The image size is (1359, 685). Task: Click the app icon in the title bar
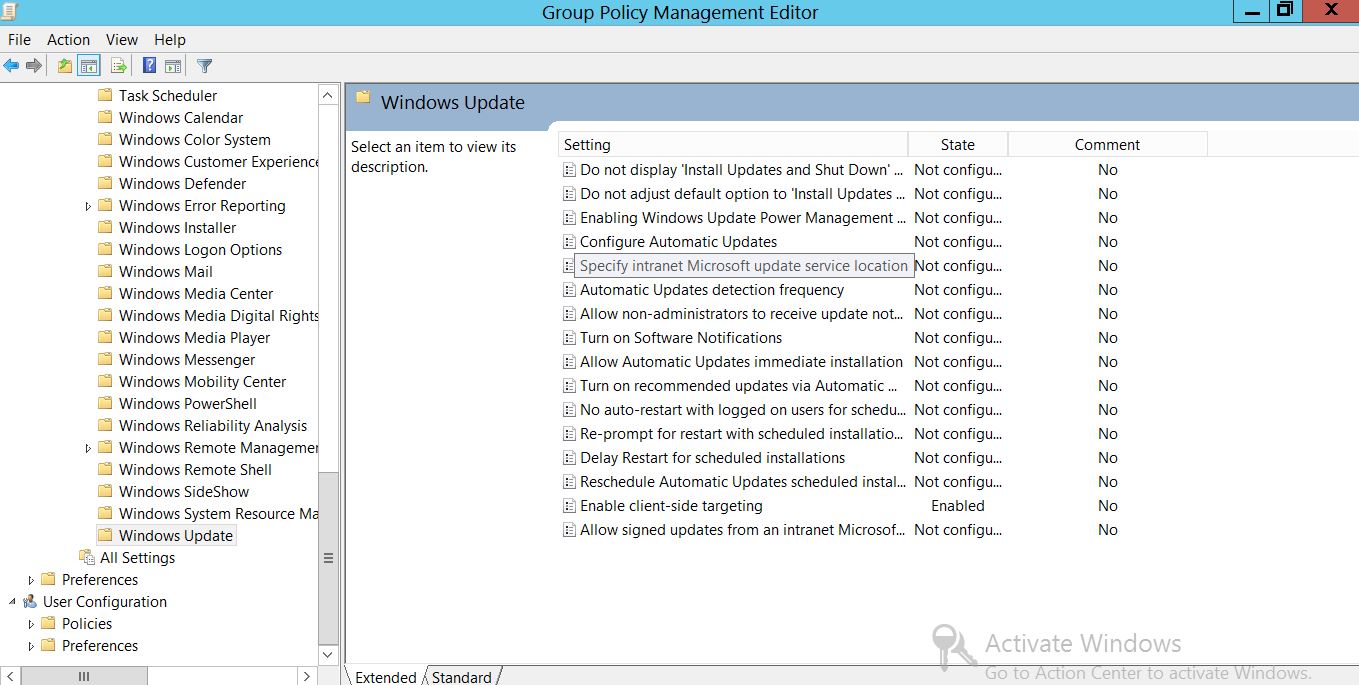(x=10, y=11)
